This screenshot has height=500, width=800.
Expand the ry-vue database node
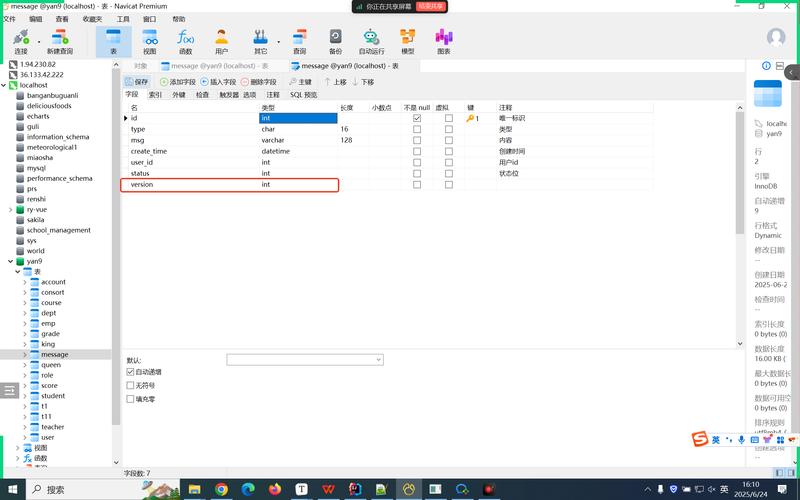[11, 209]
